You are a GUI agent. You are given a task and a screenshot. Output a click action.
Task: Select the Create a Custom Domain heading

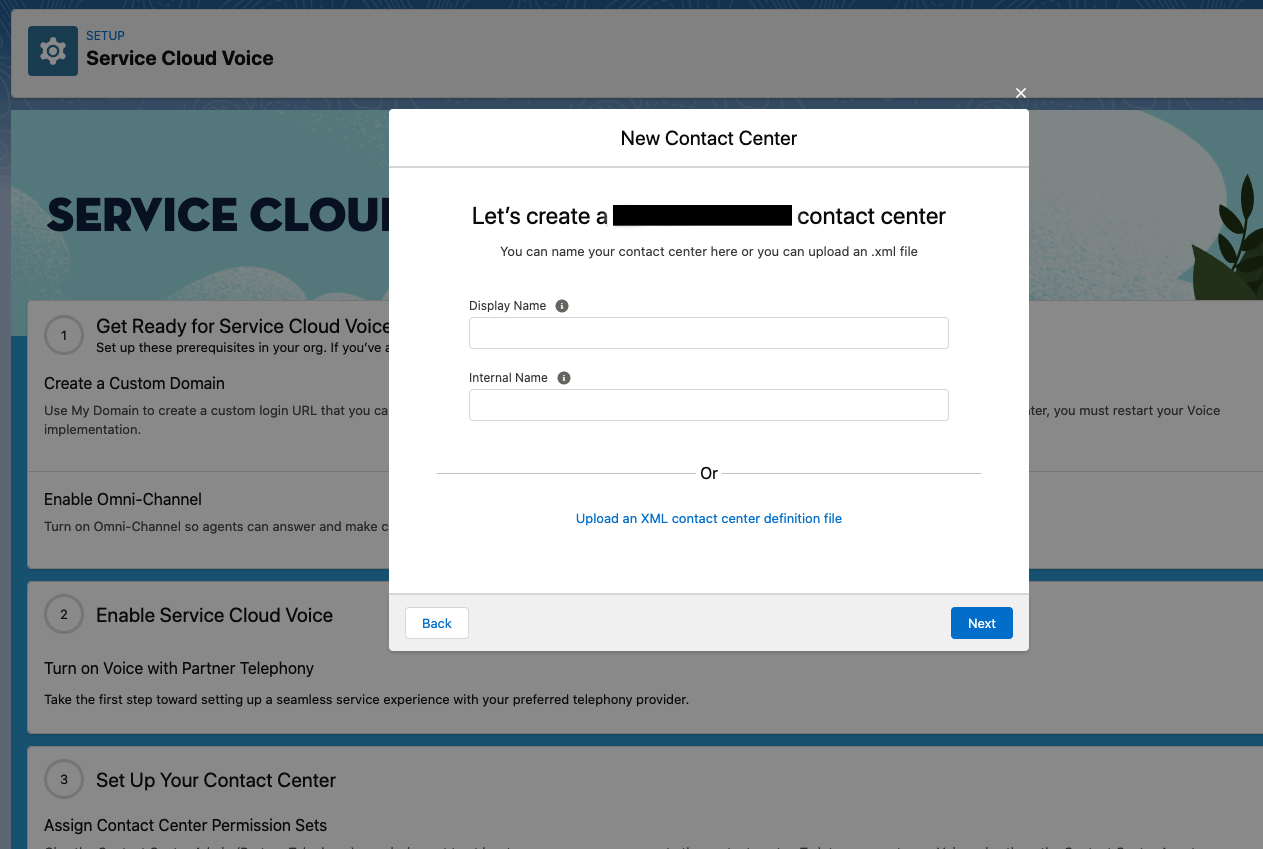(134, 383)
